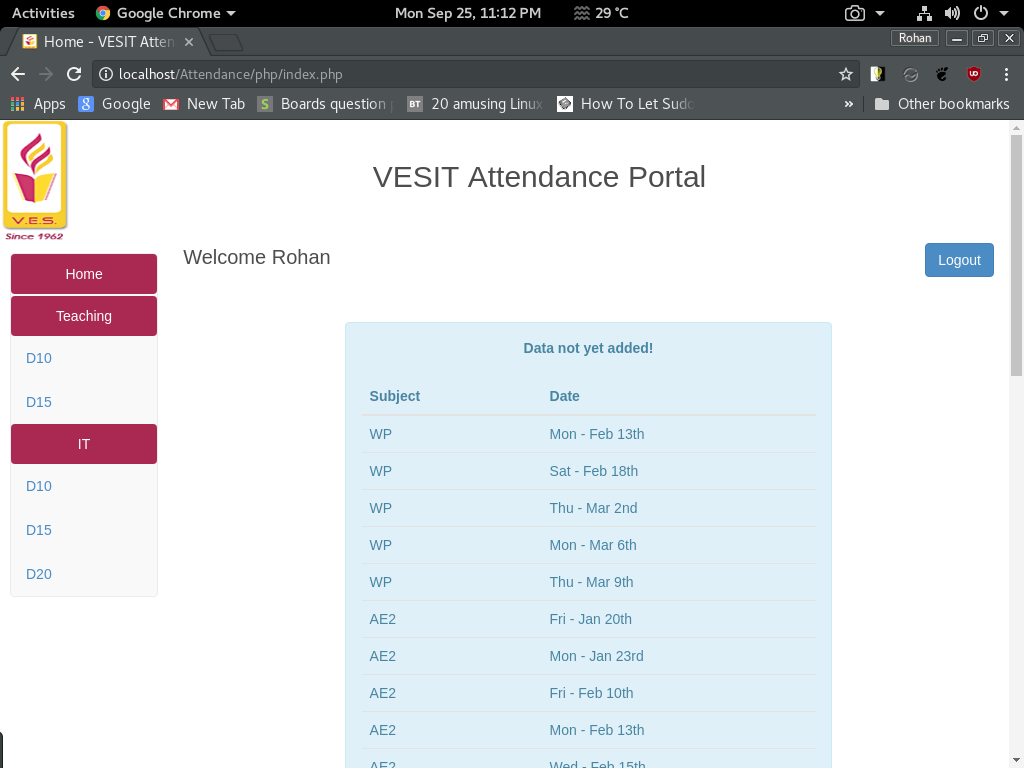Screen dimensions: 1024x768
Task: Open Chrome's three-dot menu
Action: [1006, 74]
